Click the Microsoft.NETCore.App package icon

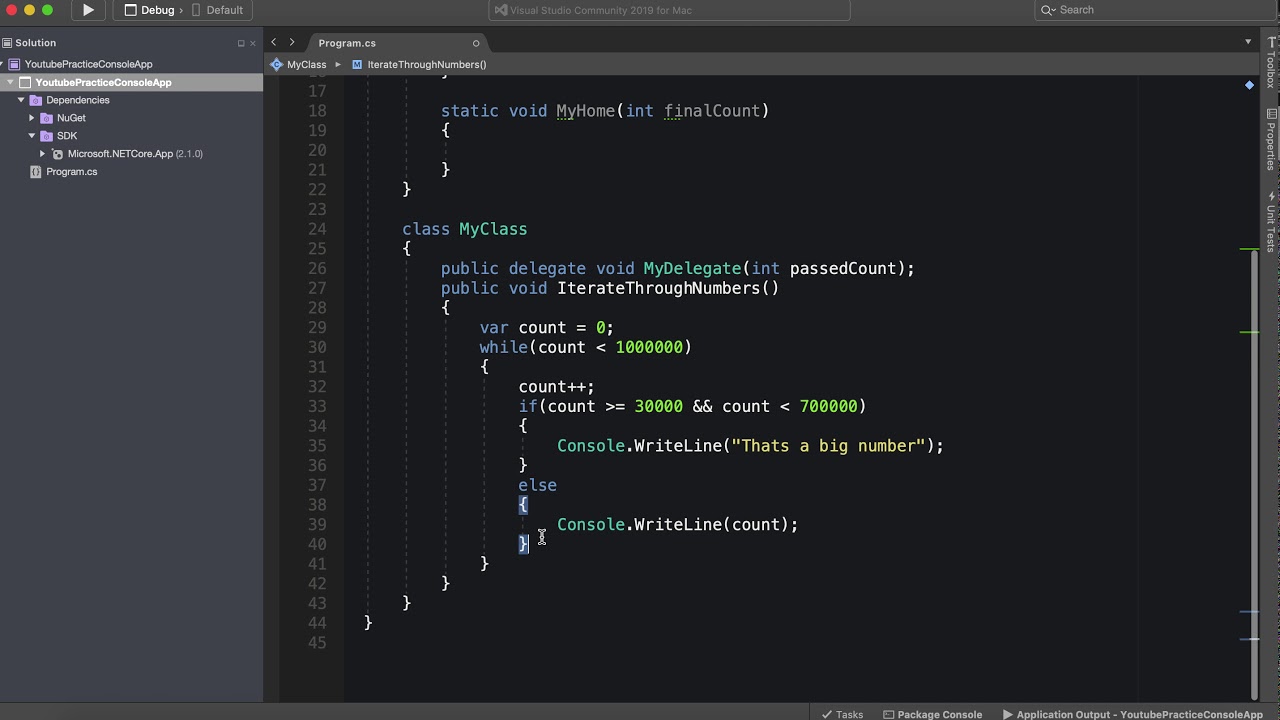(x=58, y=154)
